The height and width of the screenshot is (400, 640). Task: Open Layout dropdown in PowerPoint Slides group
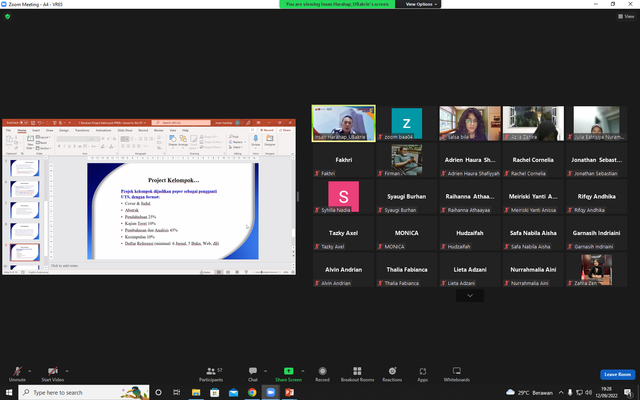pyautogui.click(x=43, y=137)
